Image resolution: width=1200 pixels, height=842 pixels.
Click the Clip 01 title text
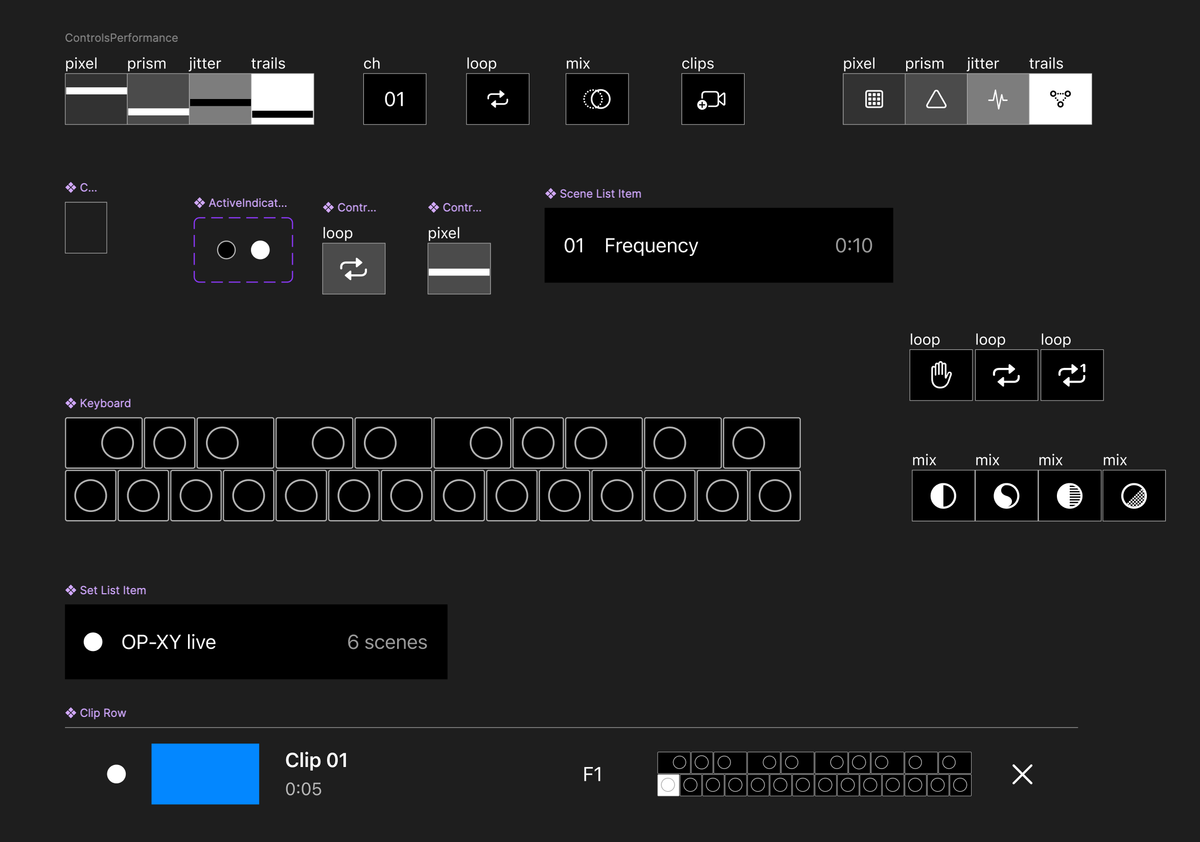pyautogui.click(x=317, y=760)
